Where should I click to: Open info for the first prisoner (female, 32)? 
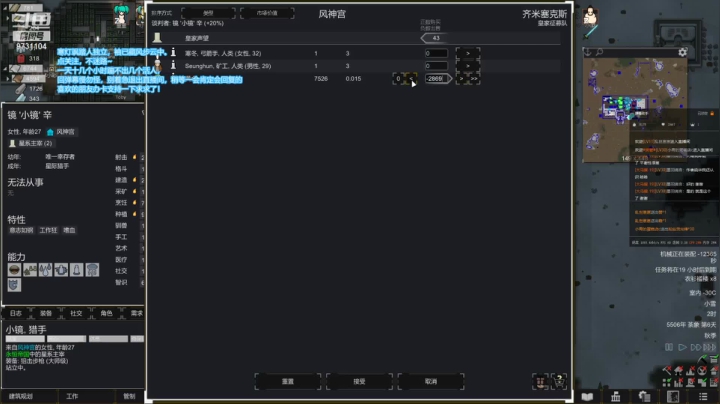point(173,53)
